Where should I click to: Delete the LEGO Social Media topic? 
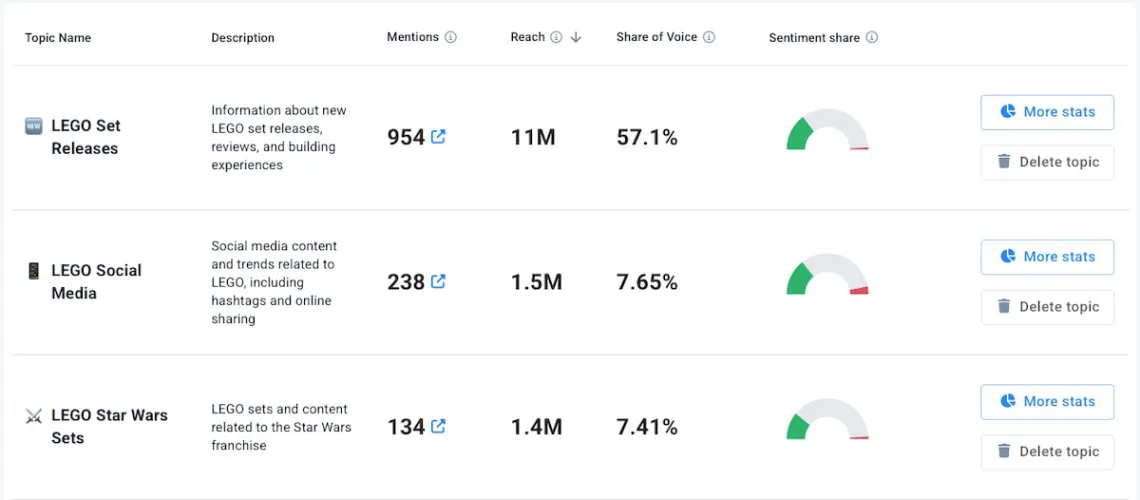coord(1047,307)
